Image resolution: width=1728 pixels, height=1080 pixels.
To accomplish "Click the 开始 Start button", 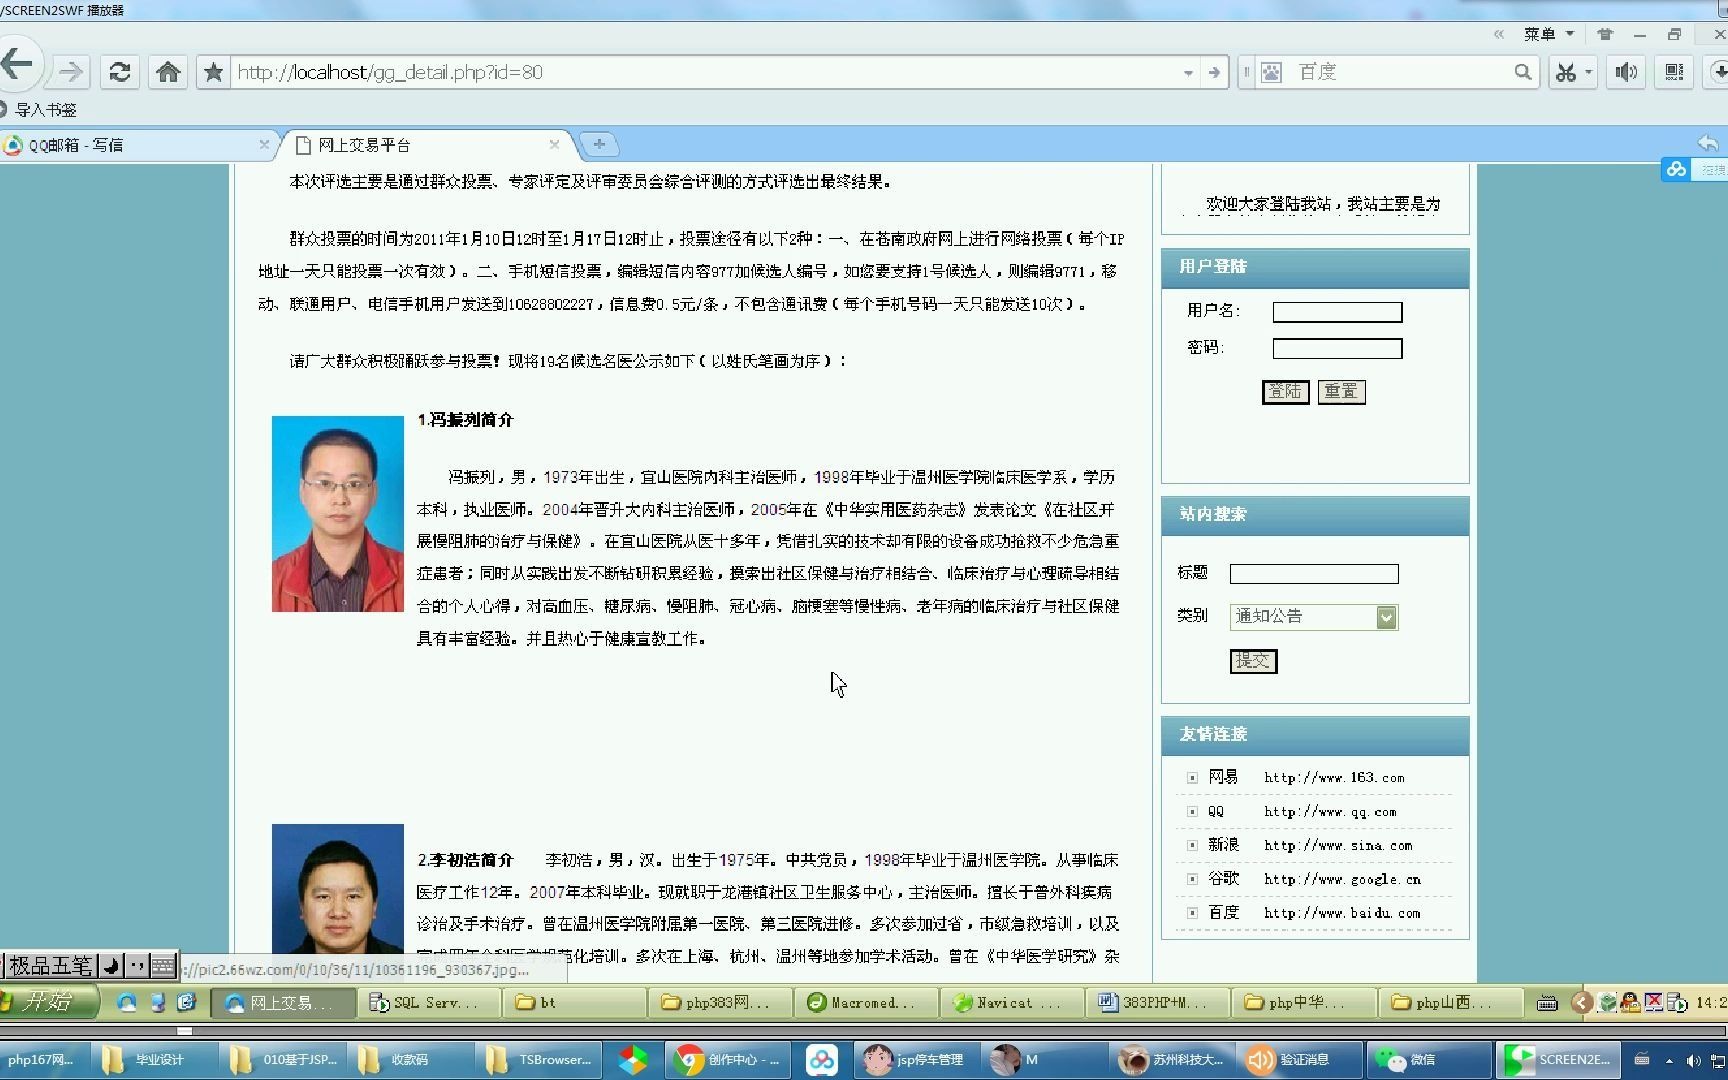I will [48, 1001].
